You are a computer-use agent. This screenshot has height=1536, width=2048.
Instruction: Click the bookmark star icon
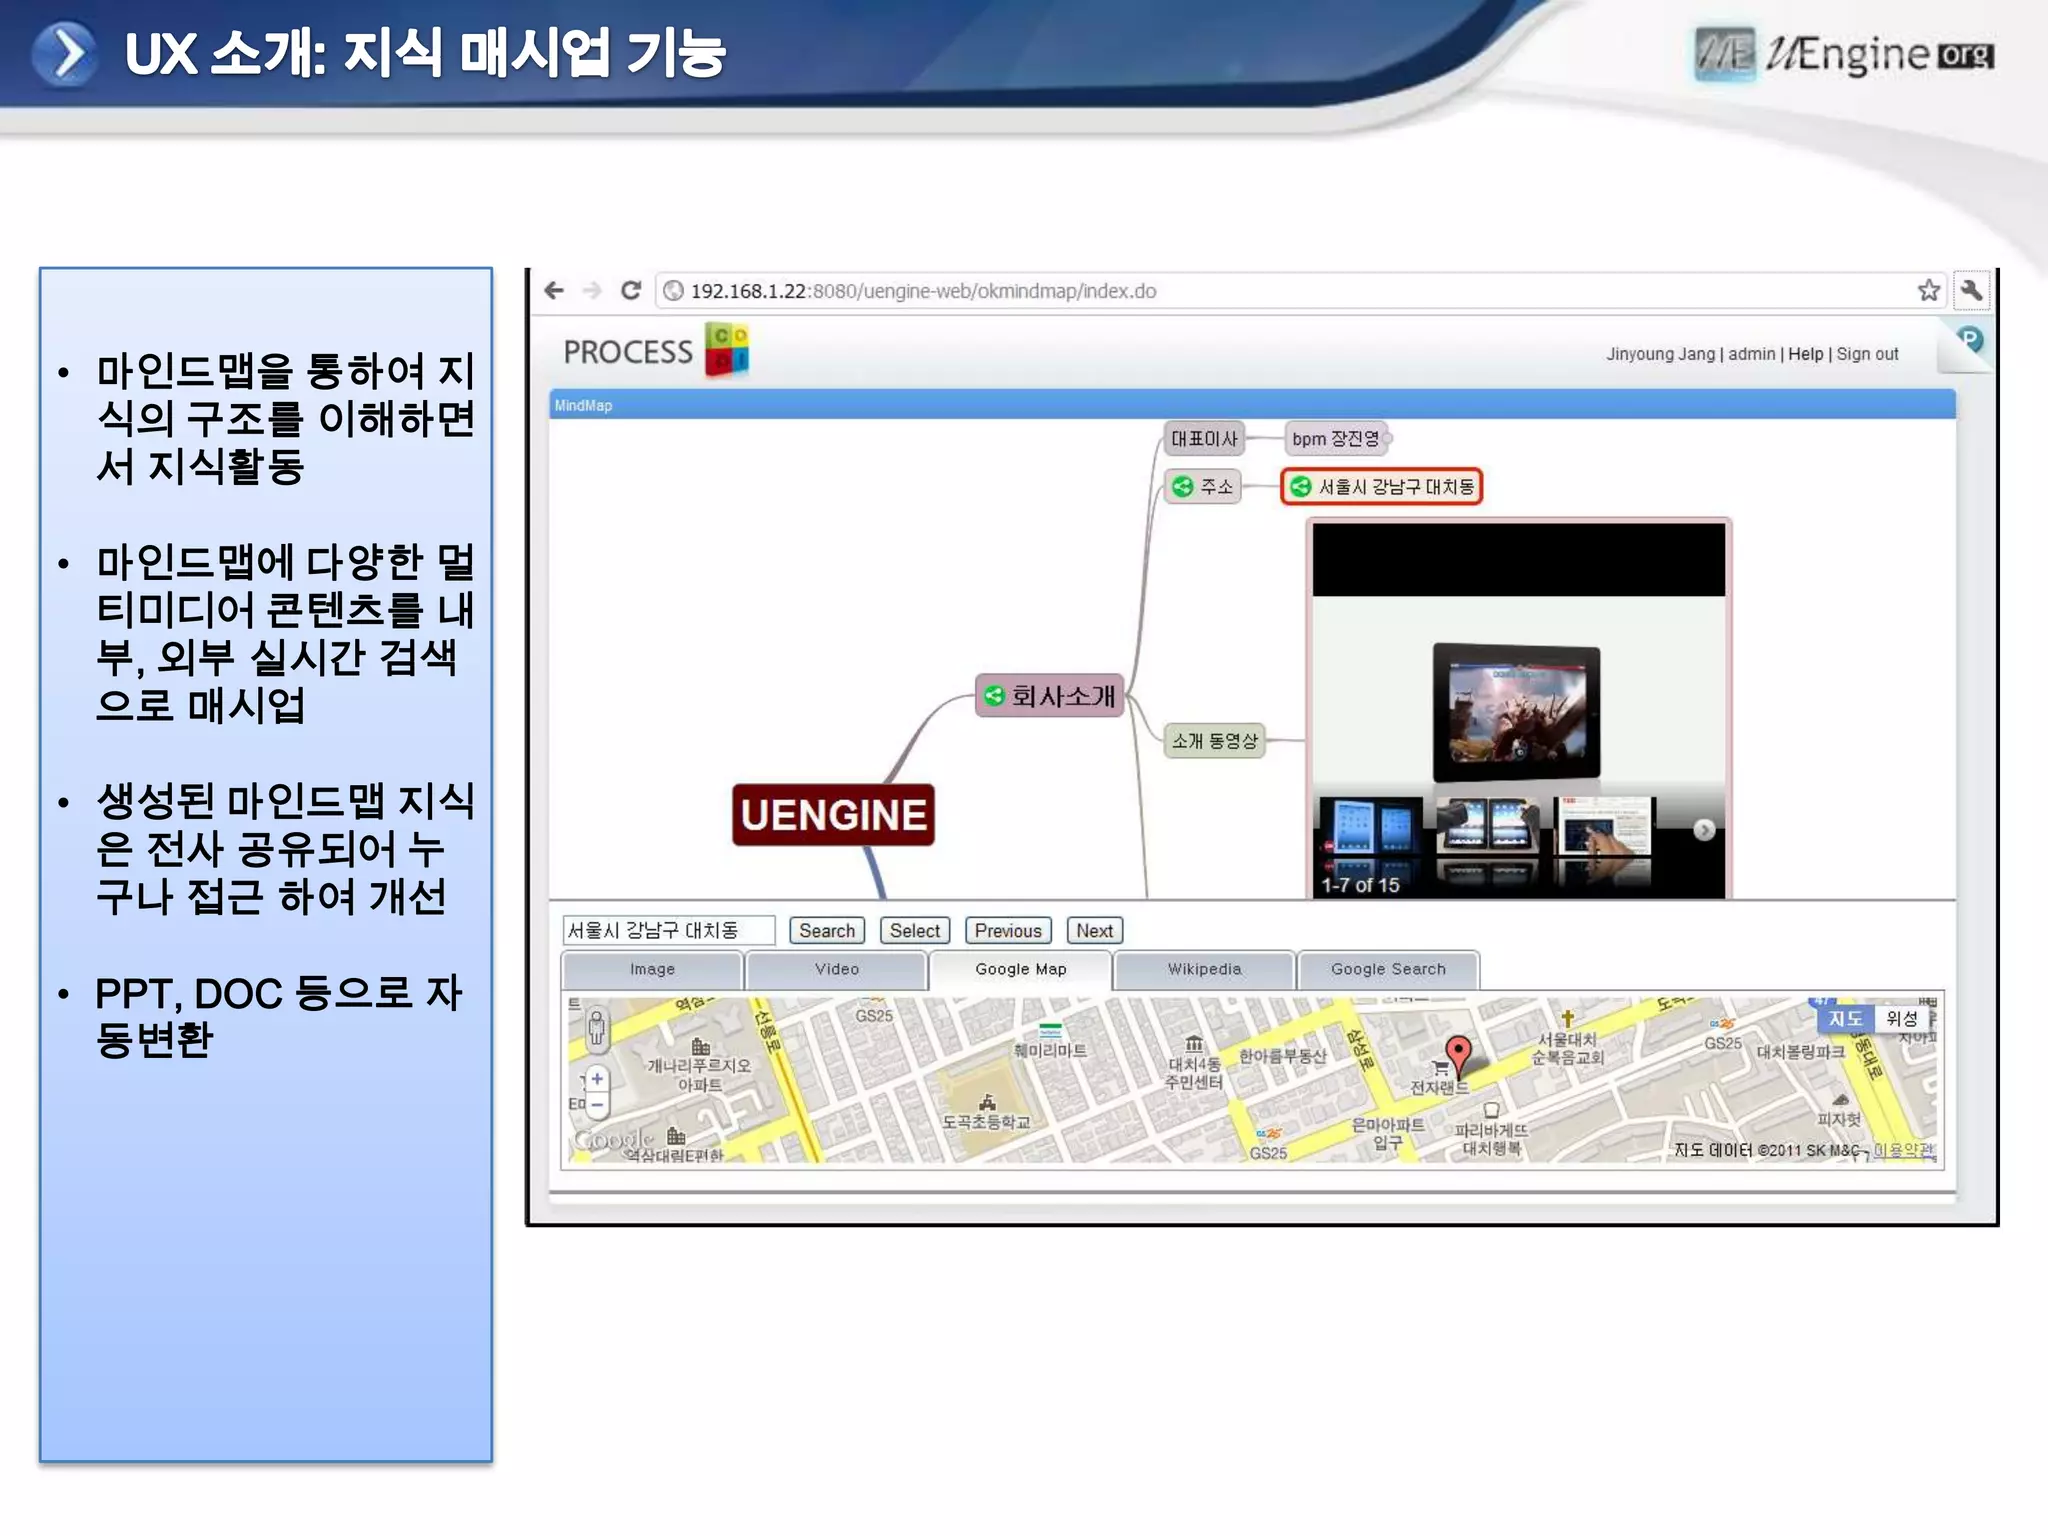point(1929,291)
